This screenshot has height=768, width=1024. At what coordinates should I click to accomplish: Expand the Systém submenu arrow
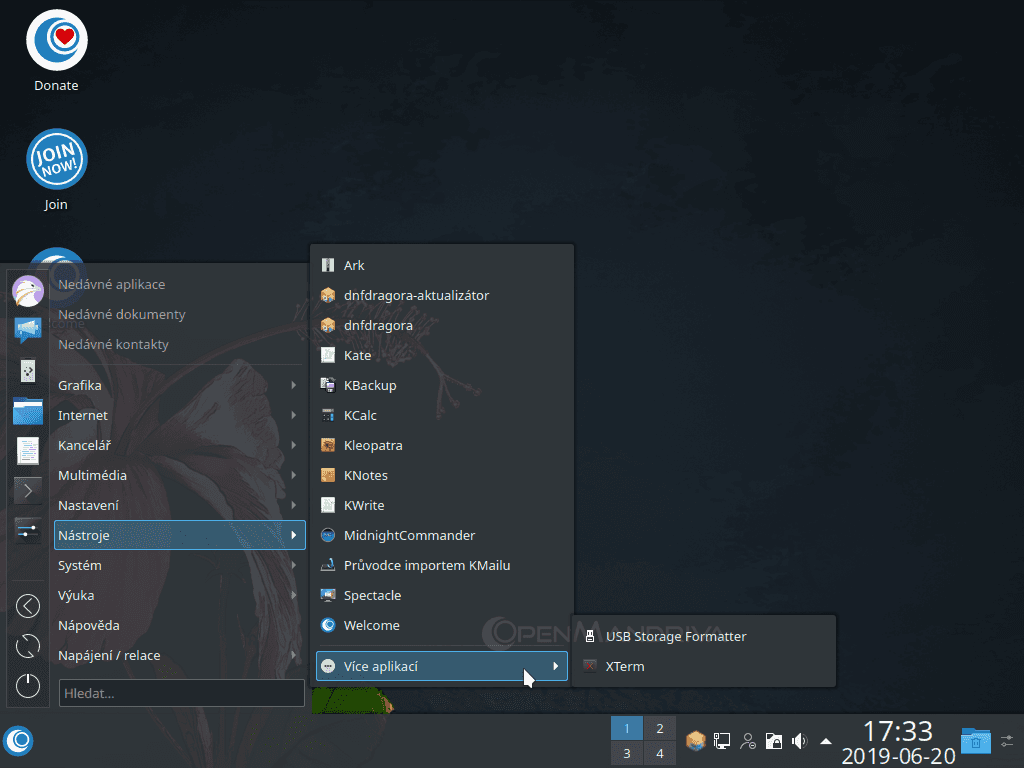293,565
